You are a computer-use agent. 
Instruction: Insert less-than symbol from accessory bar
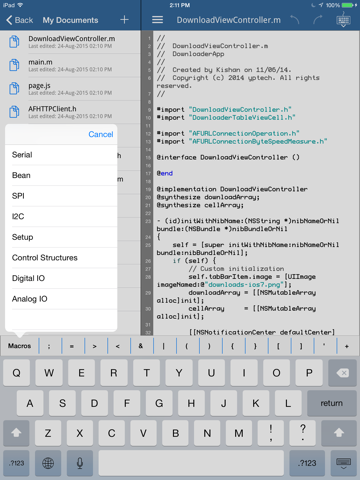[118, 346]
